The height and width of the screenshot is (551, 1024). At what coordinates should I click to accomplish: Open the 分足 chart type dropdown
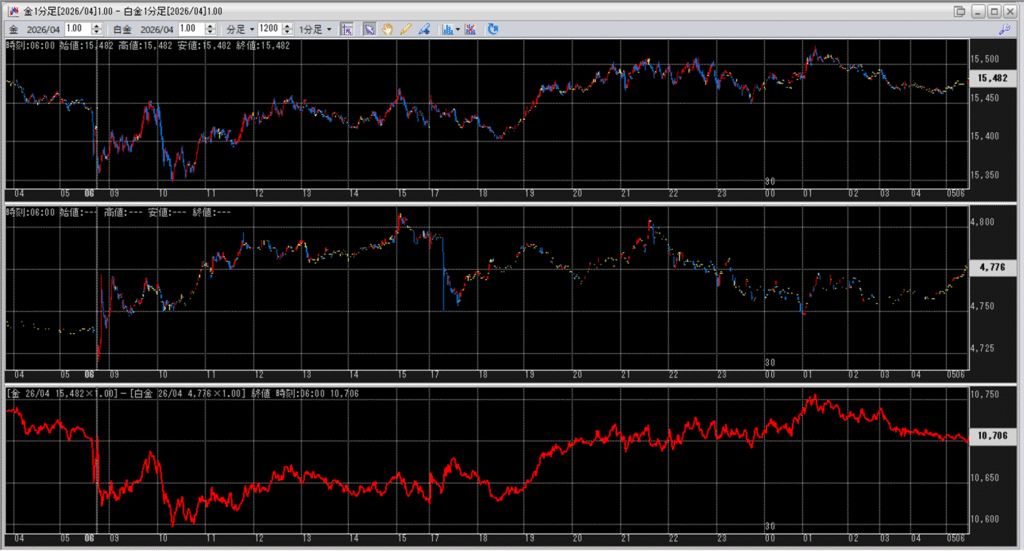(240, 29)
